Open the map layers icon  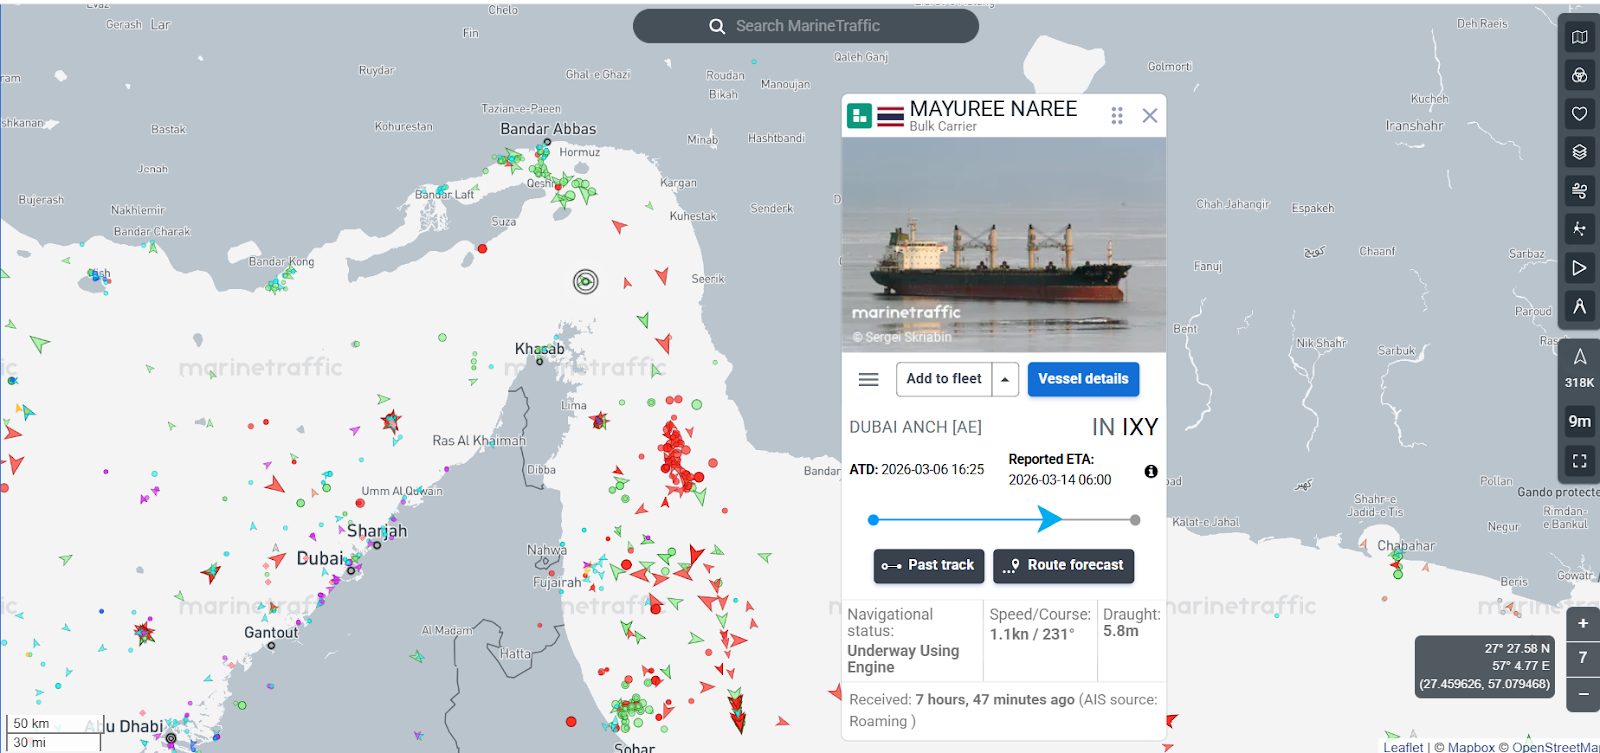[x=1579, y=152]
